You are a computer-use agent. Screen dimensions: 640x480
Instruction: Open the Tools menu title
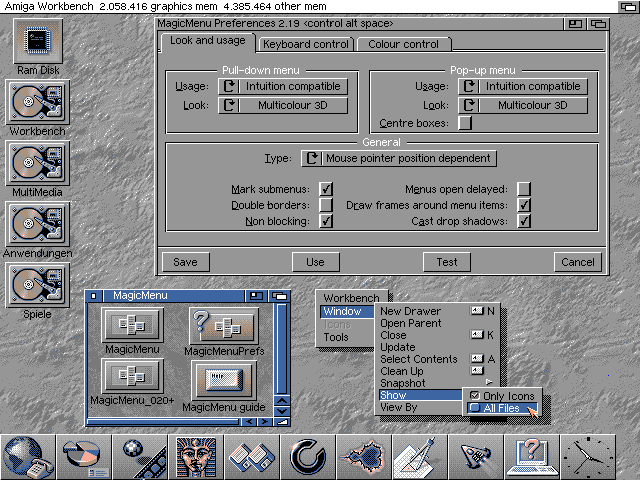point(346,337)
